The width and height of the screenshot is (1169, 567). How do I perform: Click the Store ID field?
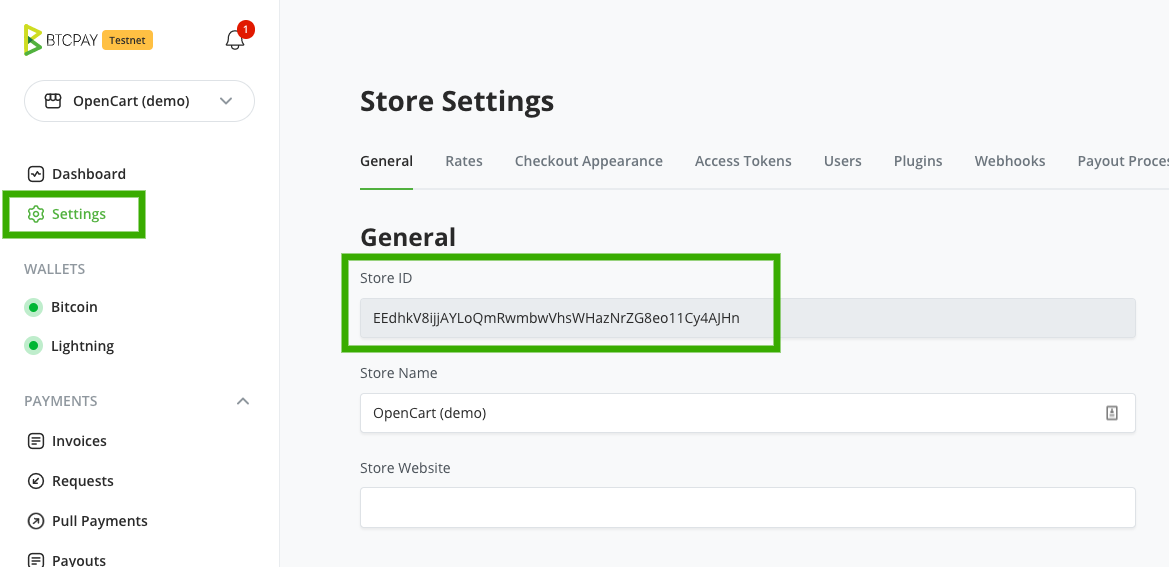748,318
